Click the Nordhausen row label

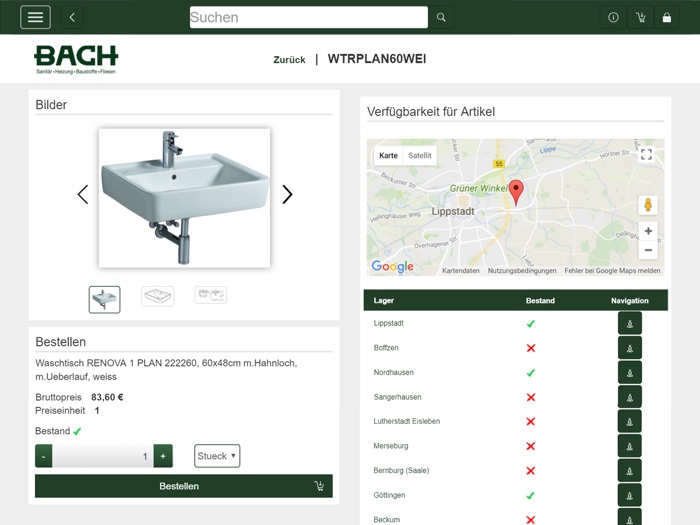[393, 372]
